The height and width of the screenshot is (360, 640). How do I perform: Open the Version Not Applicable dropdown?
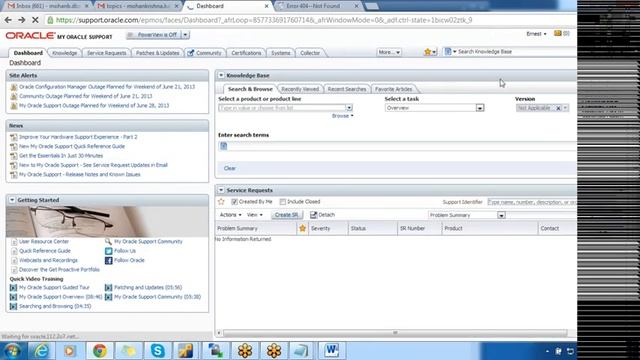pos(565,108)
